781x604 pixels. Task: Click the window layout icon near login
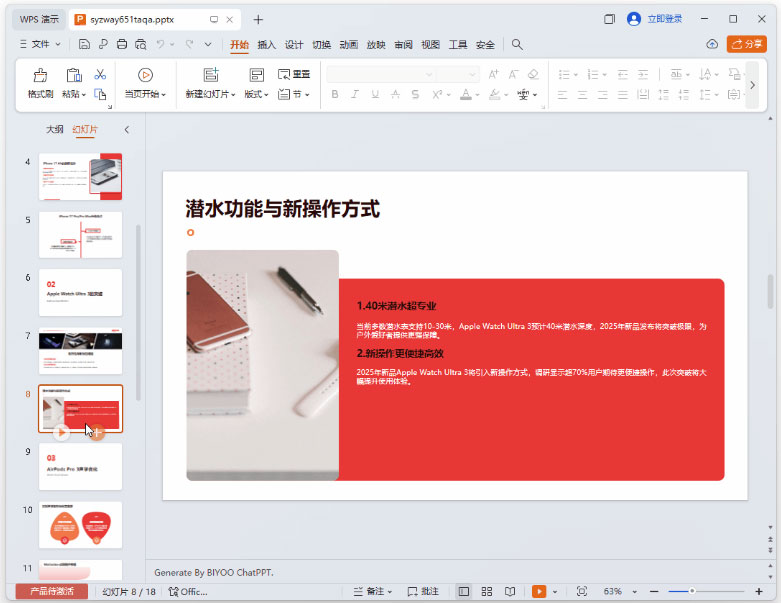coord(609,19)
